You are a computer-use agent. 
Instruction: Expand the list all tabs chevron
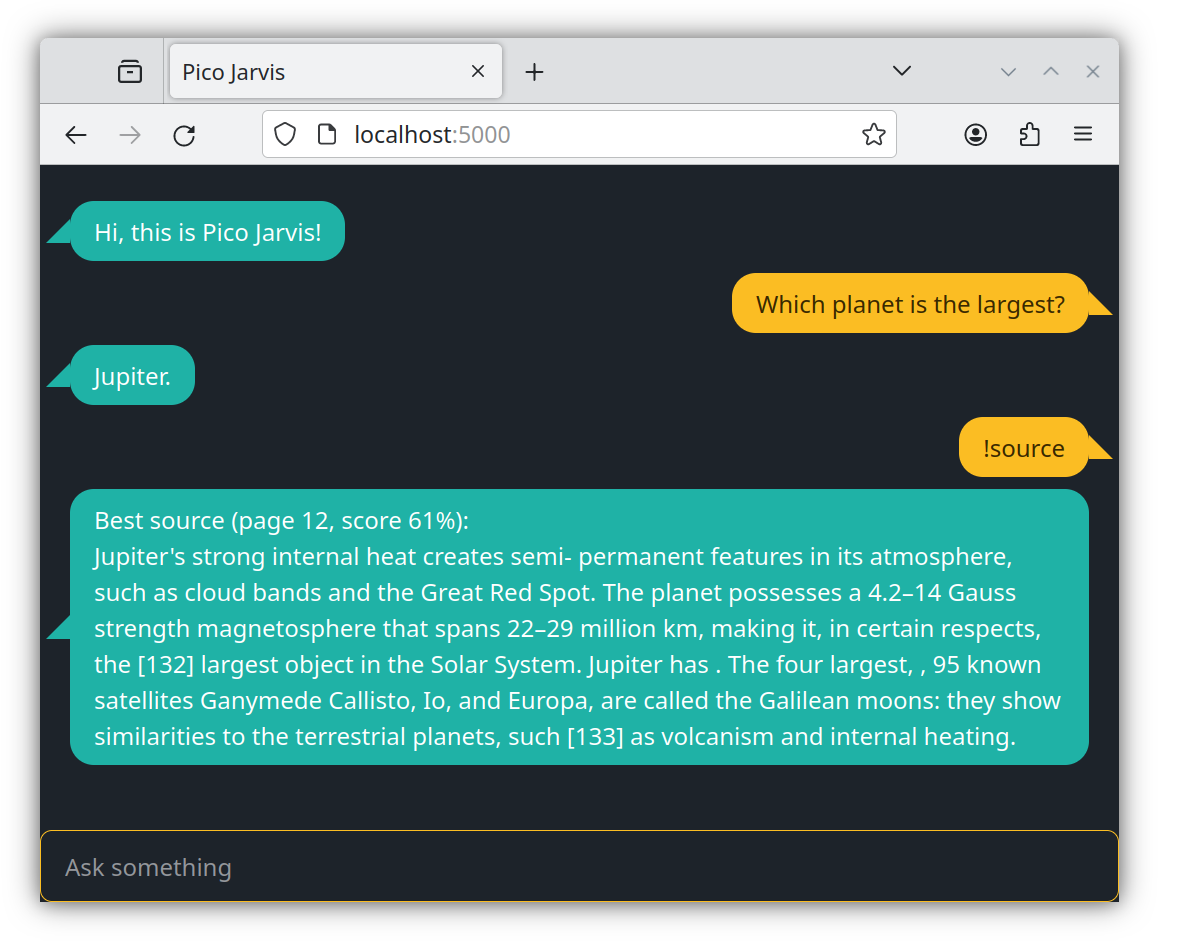902,71
